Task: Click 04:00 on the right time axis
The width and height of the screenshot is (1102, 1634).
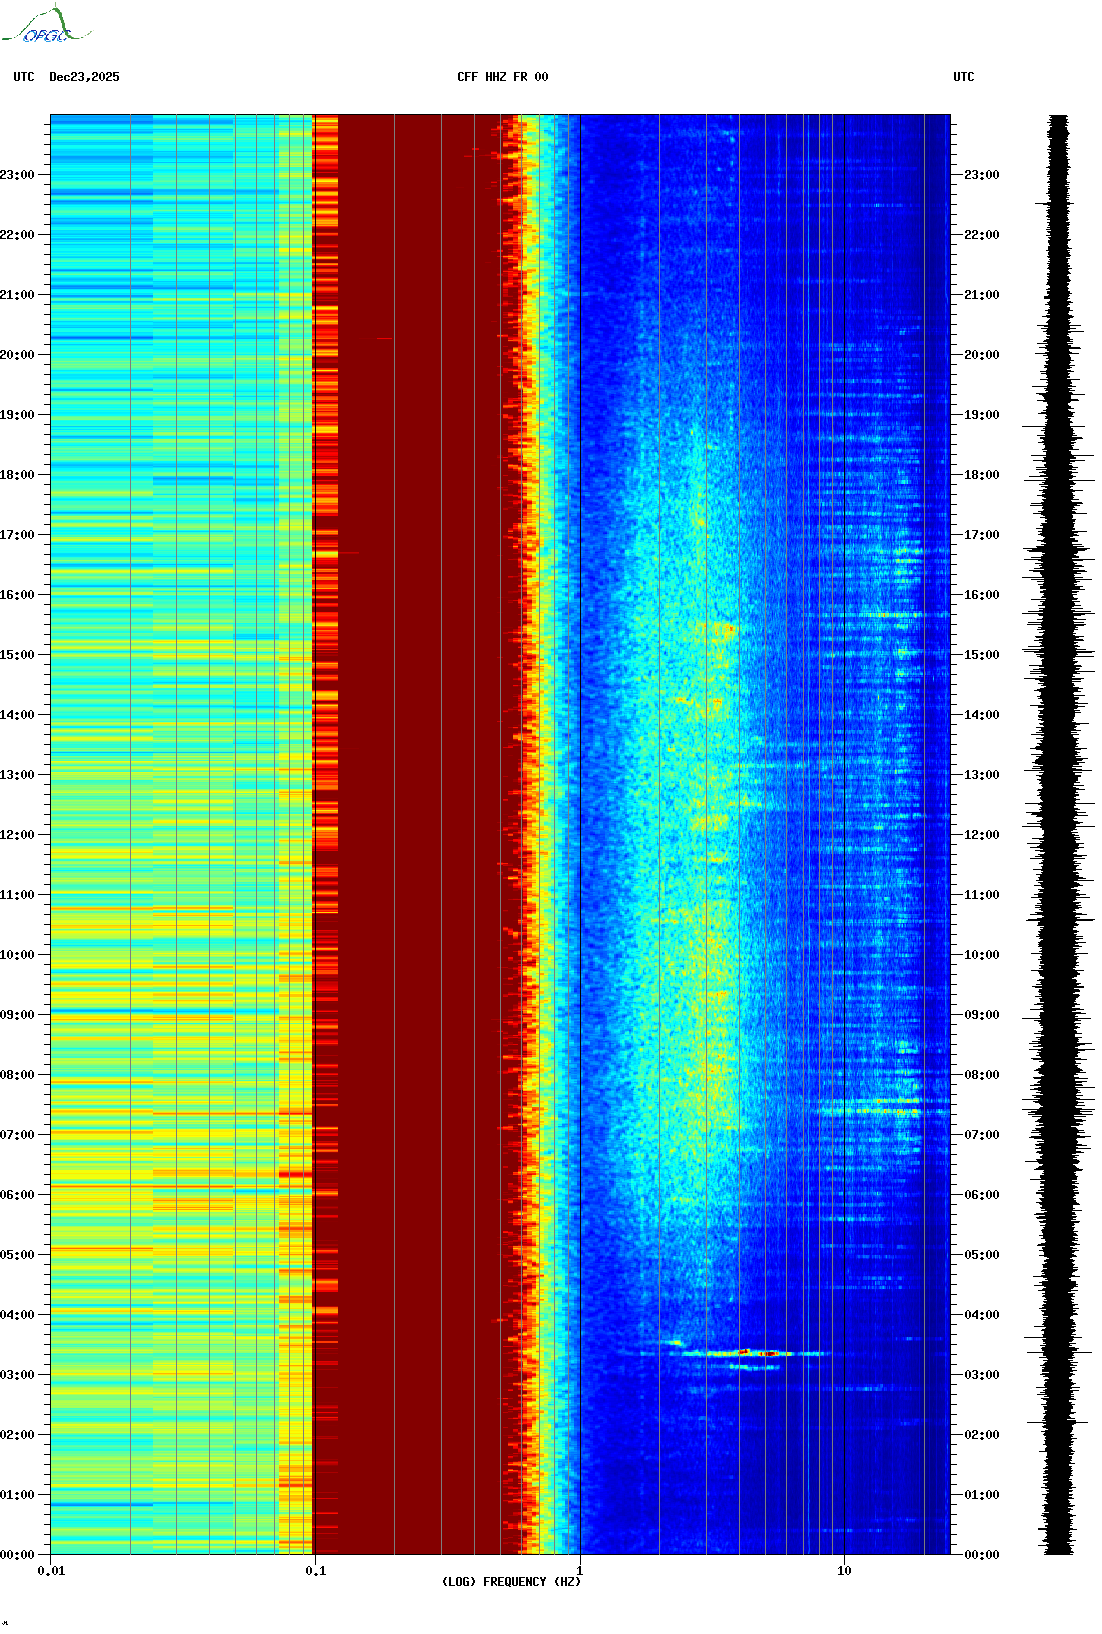Action: [x=982, y=1315]
